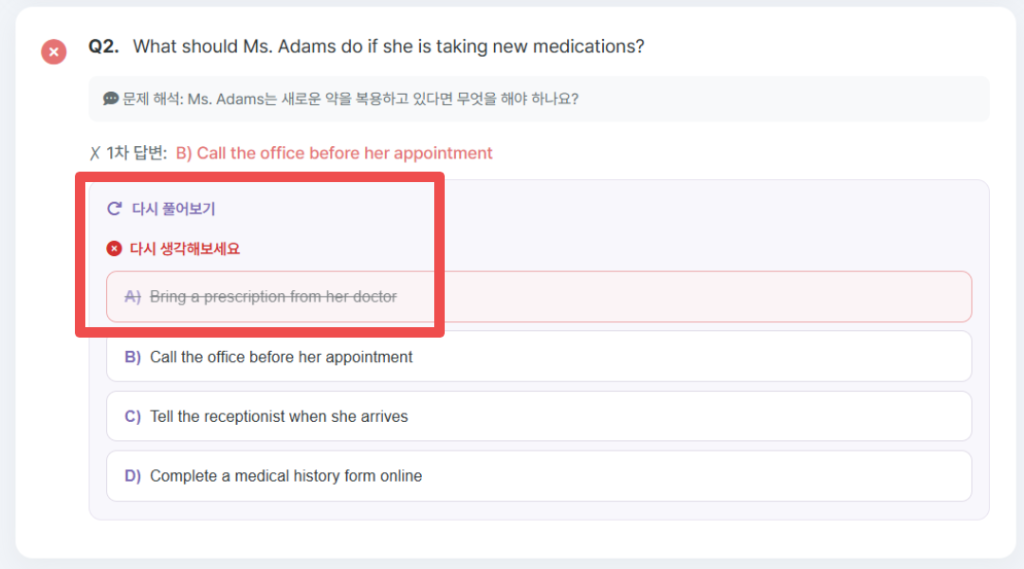Click the red incorrect mark beside Q2

click(x=53, y=51)
